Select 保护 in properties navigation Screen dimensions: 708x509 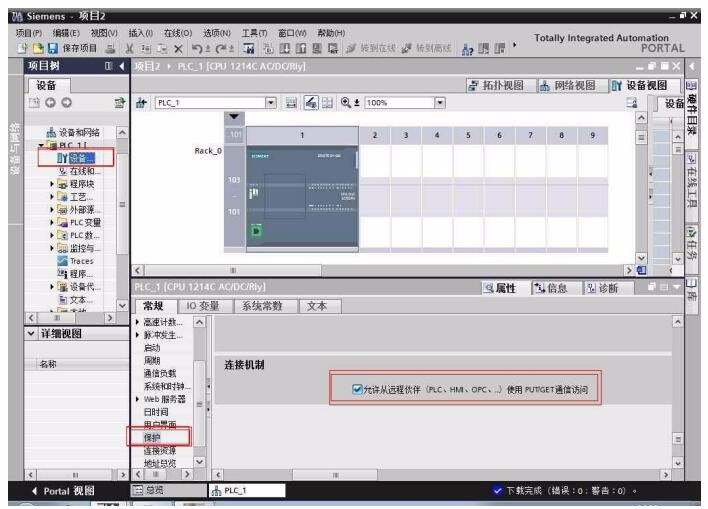pos(152,438)
